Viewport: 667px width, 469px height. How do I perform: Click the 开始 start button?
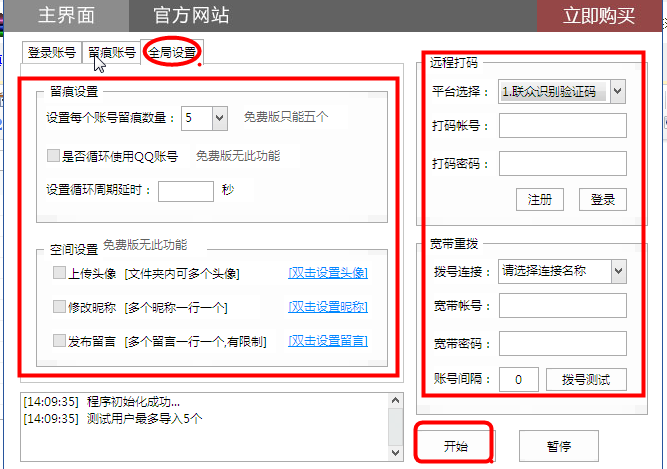456,446
